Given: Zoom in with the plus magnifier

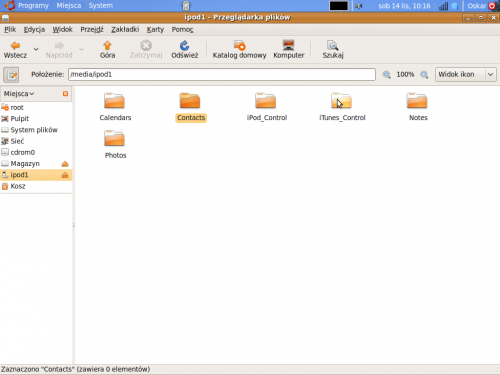Looking at the screenshot, I should pos(424,75).
